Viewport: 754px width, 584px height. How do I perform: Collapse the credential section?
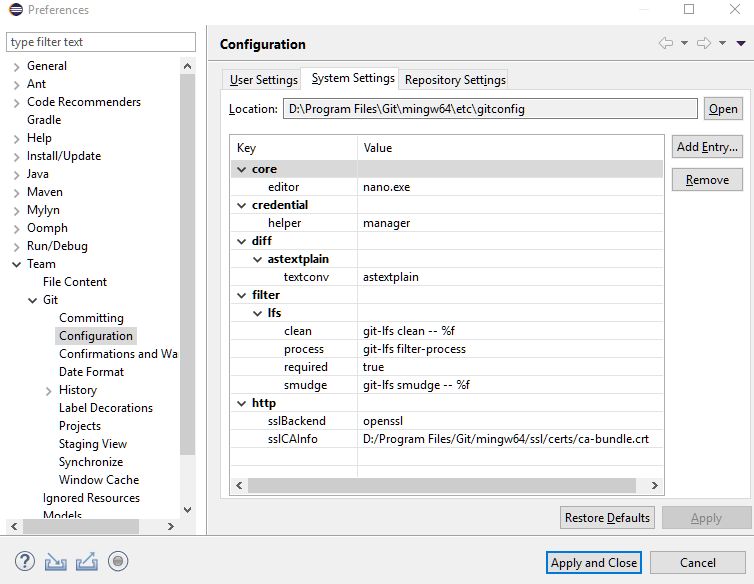[x=241, y=205]
